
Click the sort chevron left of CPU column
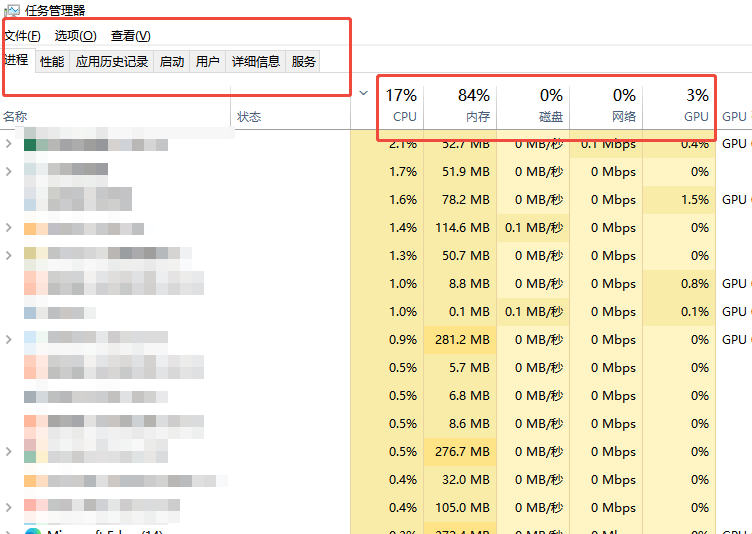click(363, 94)
